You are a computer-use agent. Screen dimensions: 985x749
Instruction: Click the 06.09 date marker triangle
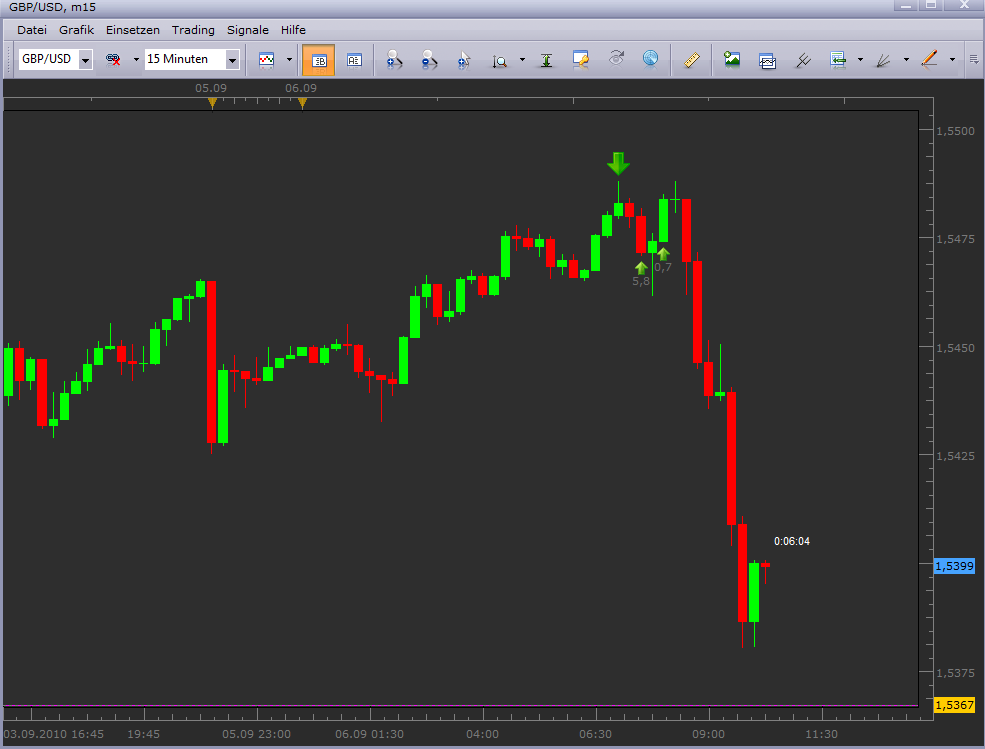[x=302, y=103]
